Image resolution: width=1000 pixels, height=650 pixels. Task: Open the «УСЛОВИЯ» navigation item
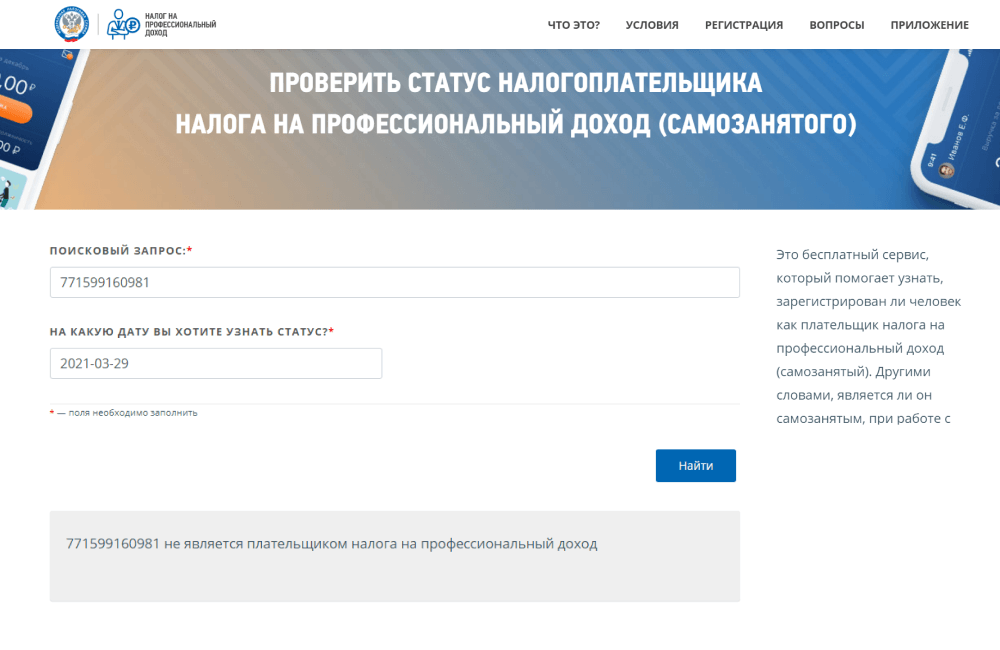(652, 25)
